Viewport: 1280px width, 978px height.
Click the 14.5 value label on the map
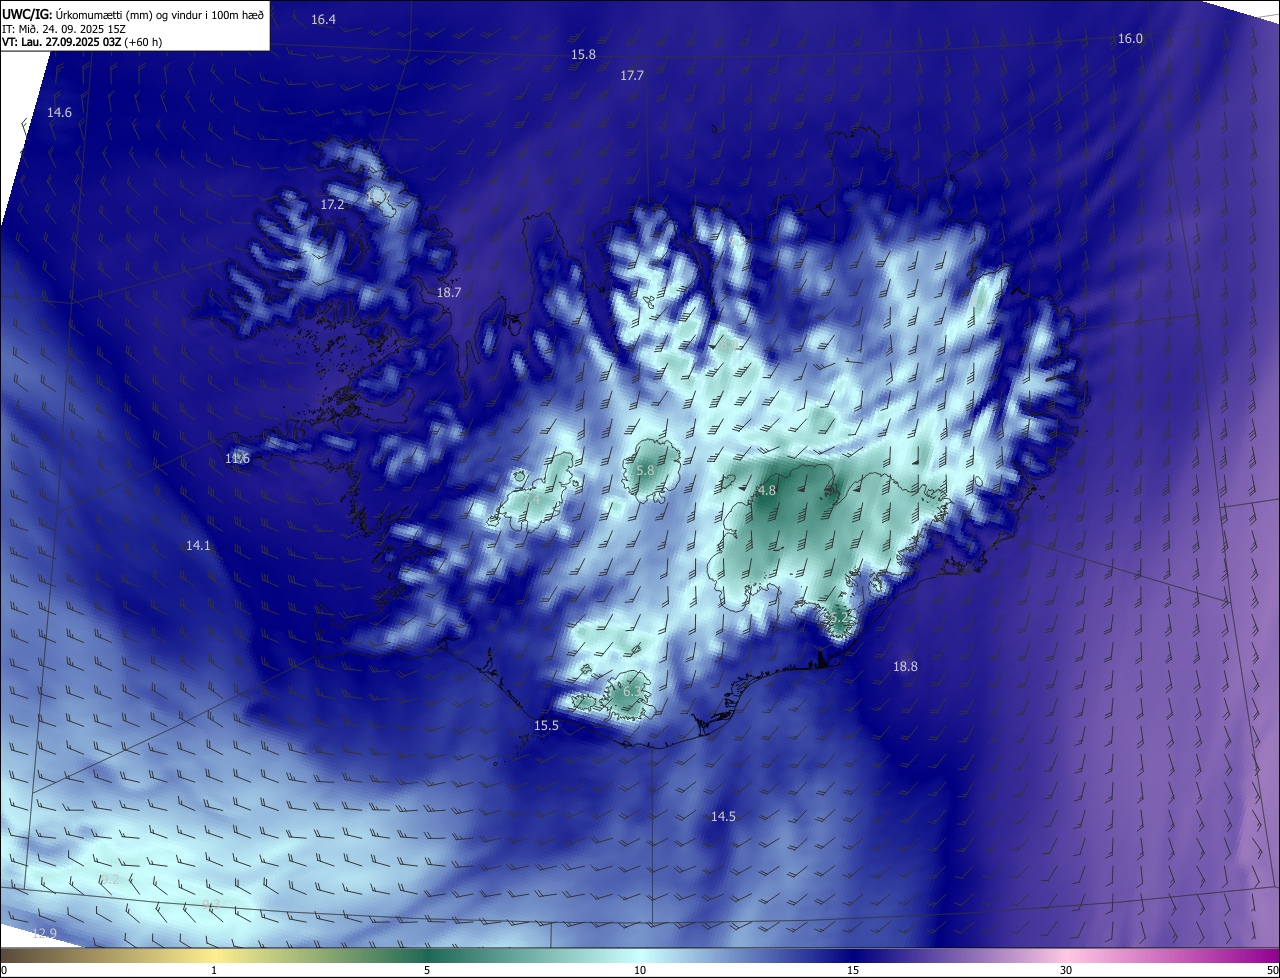[723, 817]
